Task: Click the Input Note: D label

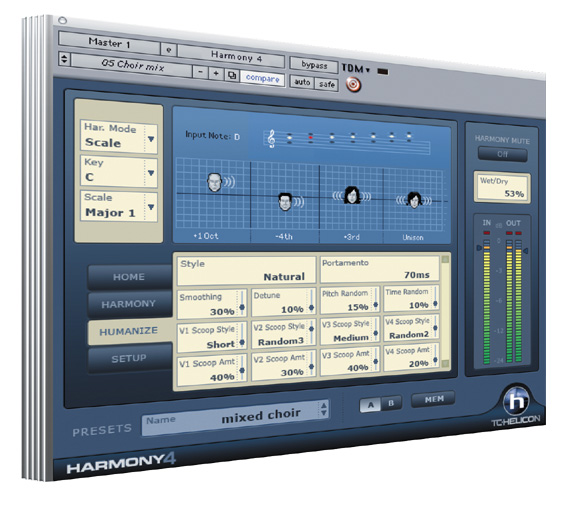Action: (212, 136)
